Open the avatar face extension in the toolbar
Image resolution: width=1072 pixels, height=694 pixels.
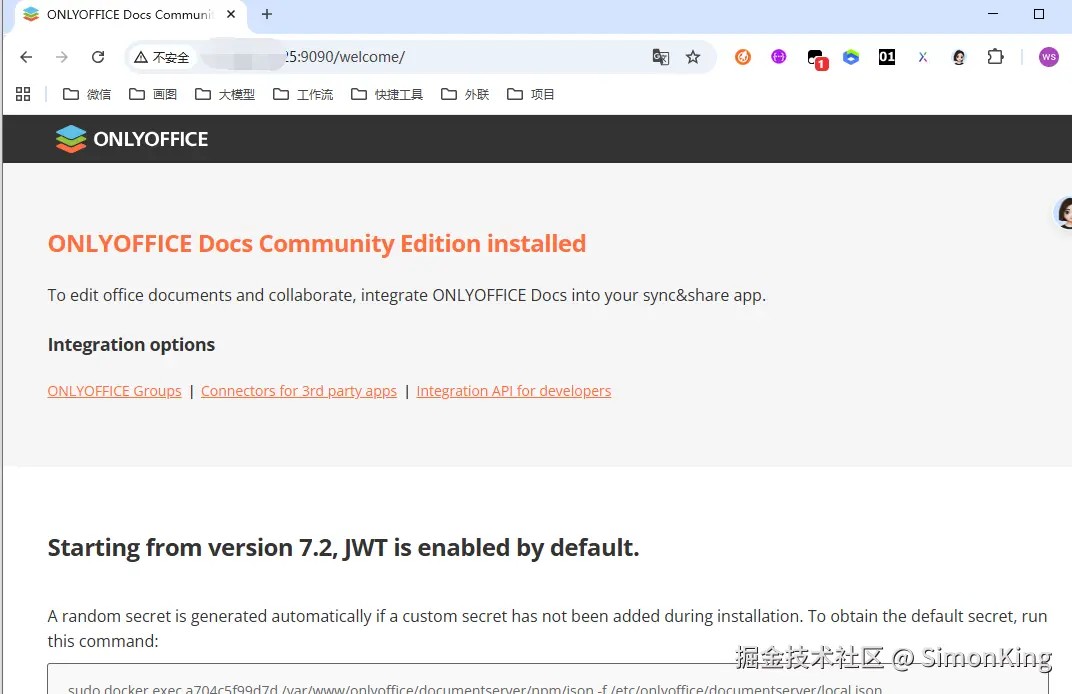pos(959,57)
